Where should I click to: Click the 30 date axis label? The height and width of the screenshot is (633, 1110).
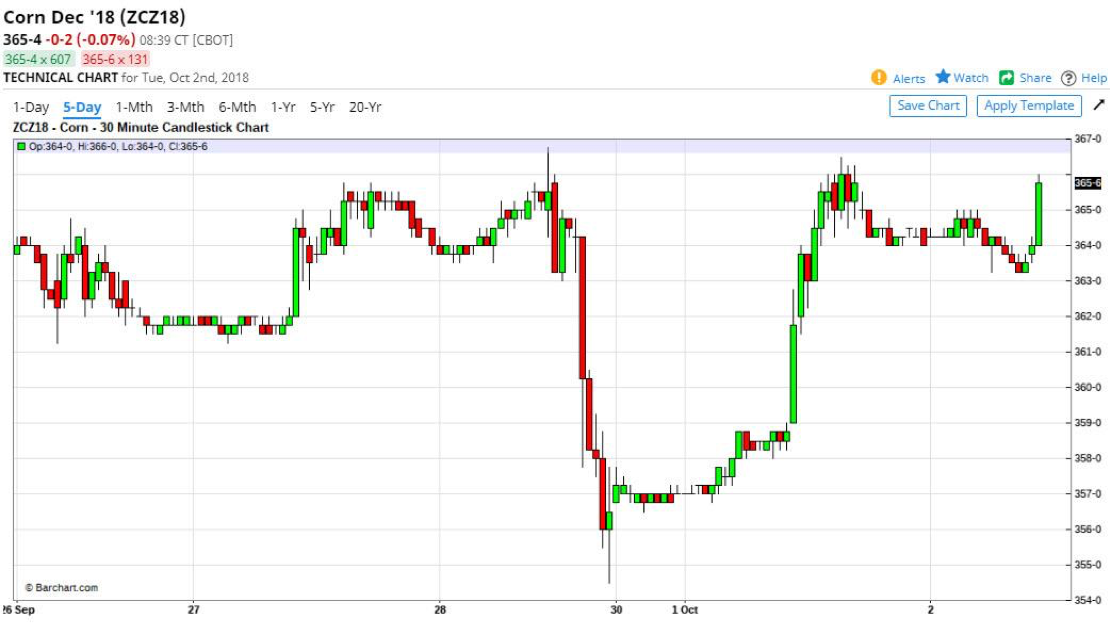616,610
